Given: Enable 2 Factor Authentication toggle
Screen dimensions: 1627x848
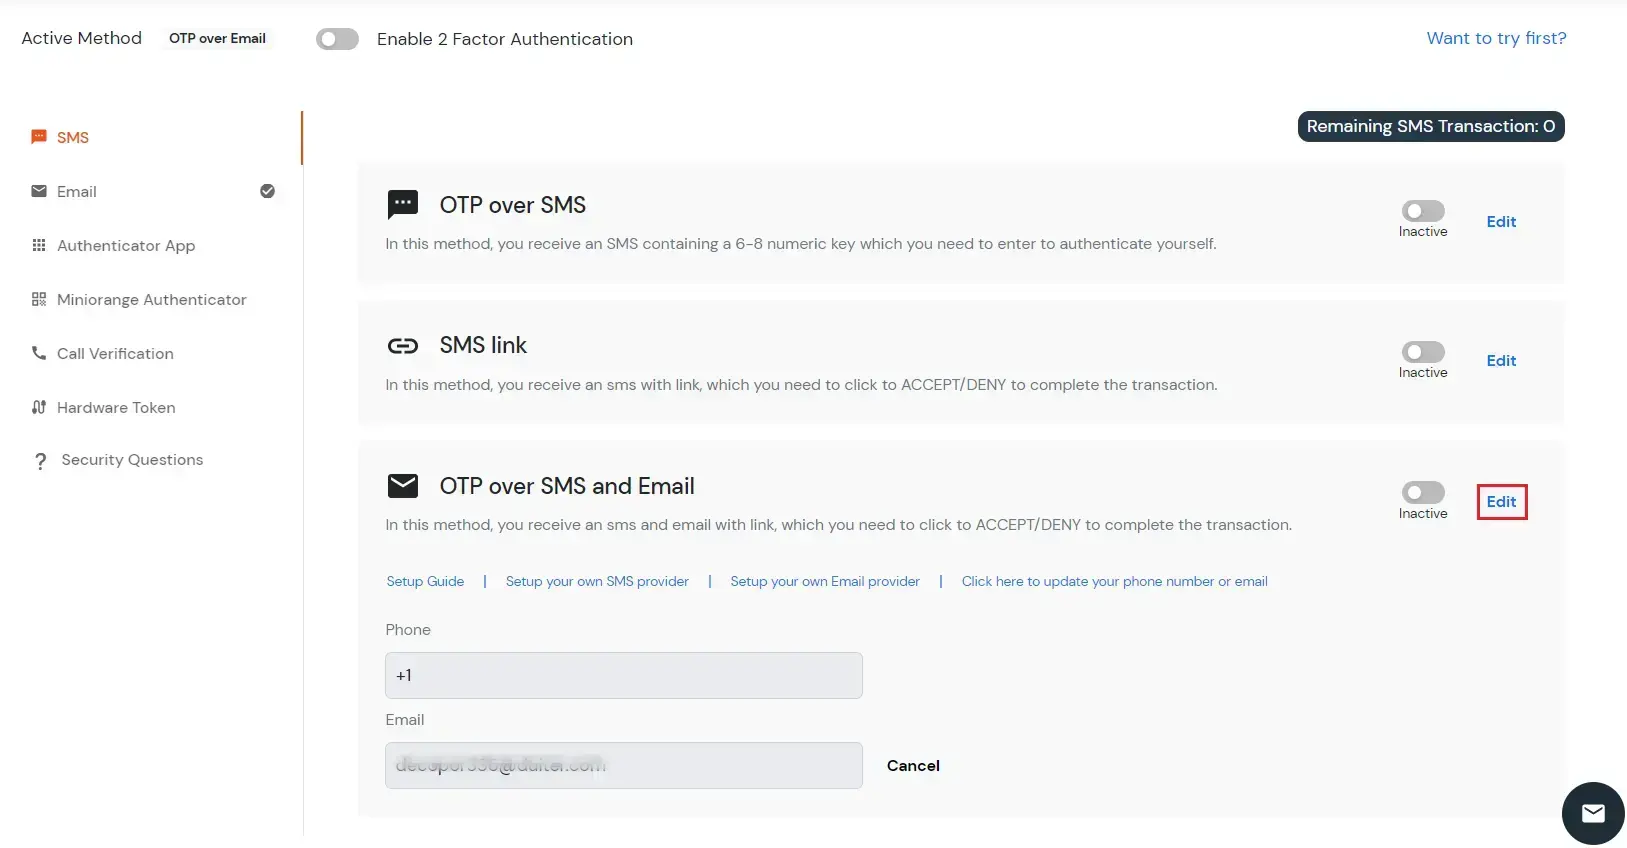Looking at the screenshot, I should 337,39.
